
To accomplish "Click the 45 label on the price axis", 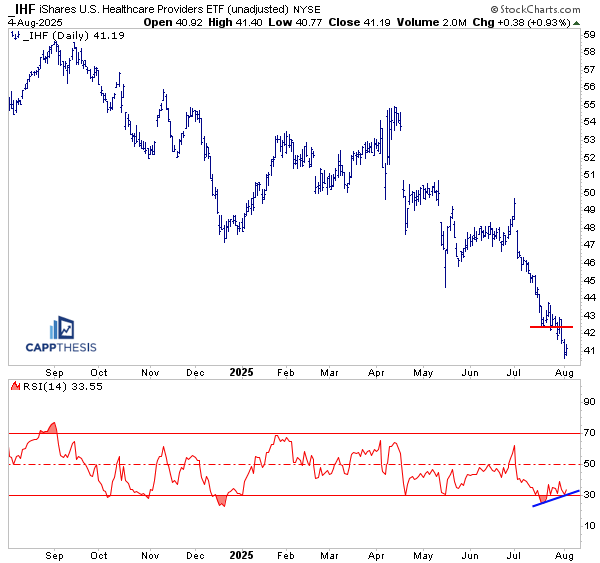I will pyautogui.click(x=589, y=281).
